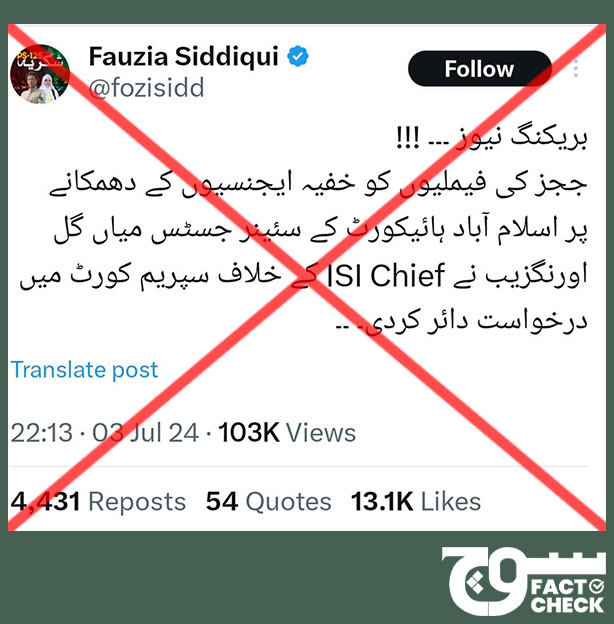Click the blue verified badge
614x624 pixels.
pyautogui.click(x=298, y=56)
